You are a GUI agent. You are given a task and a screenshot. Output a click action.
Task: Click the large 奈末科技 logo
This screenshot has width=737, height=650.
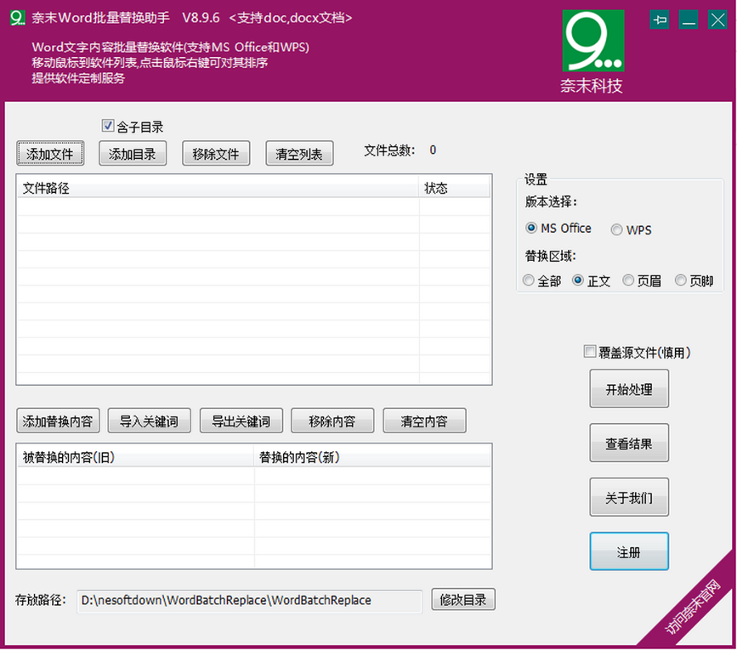593,51
